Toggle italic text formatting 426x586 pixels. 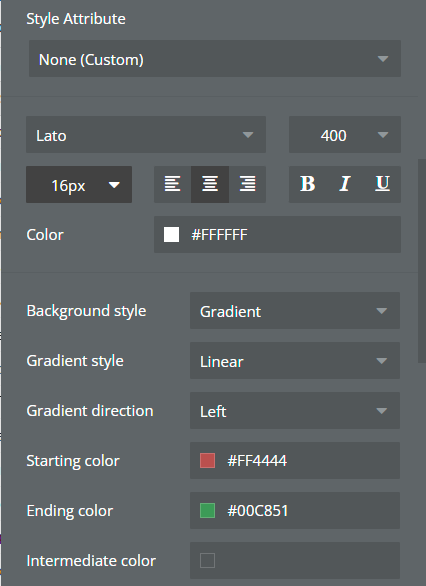pyautogui.click(x=345, y=184)
